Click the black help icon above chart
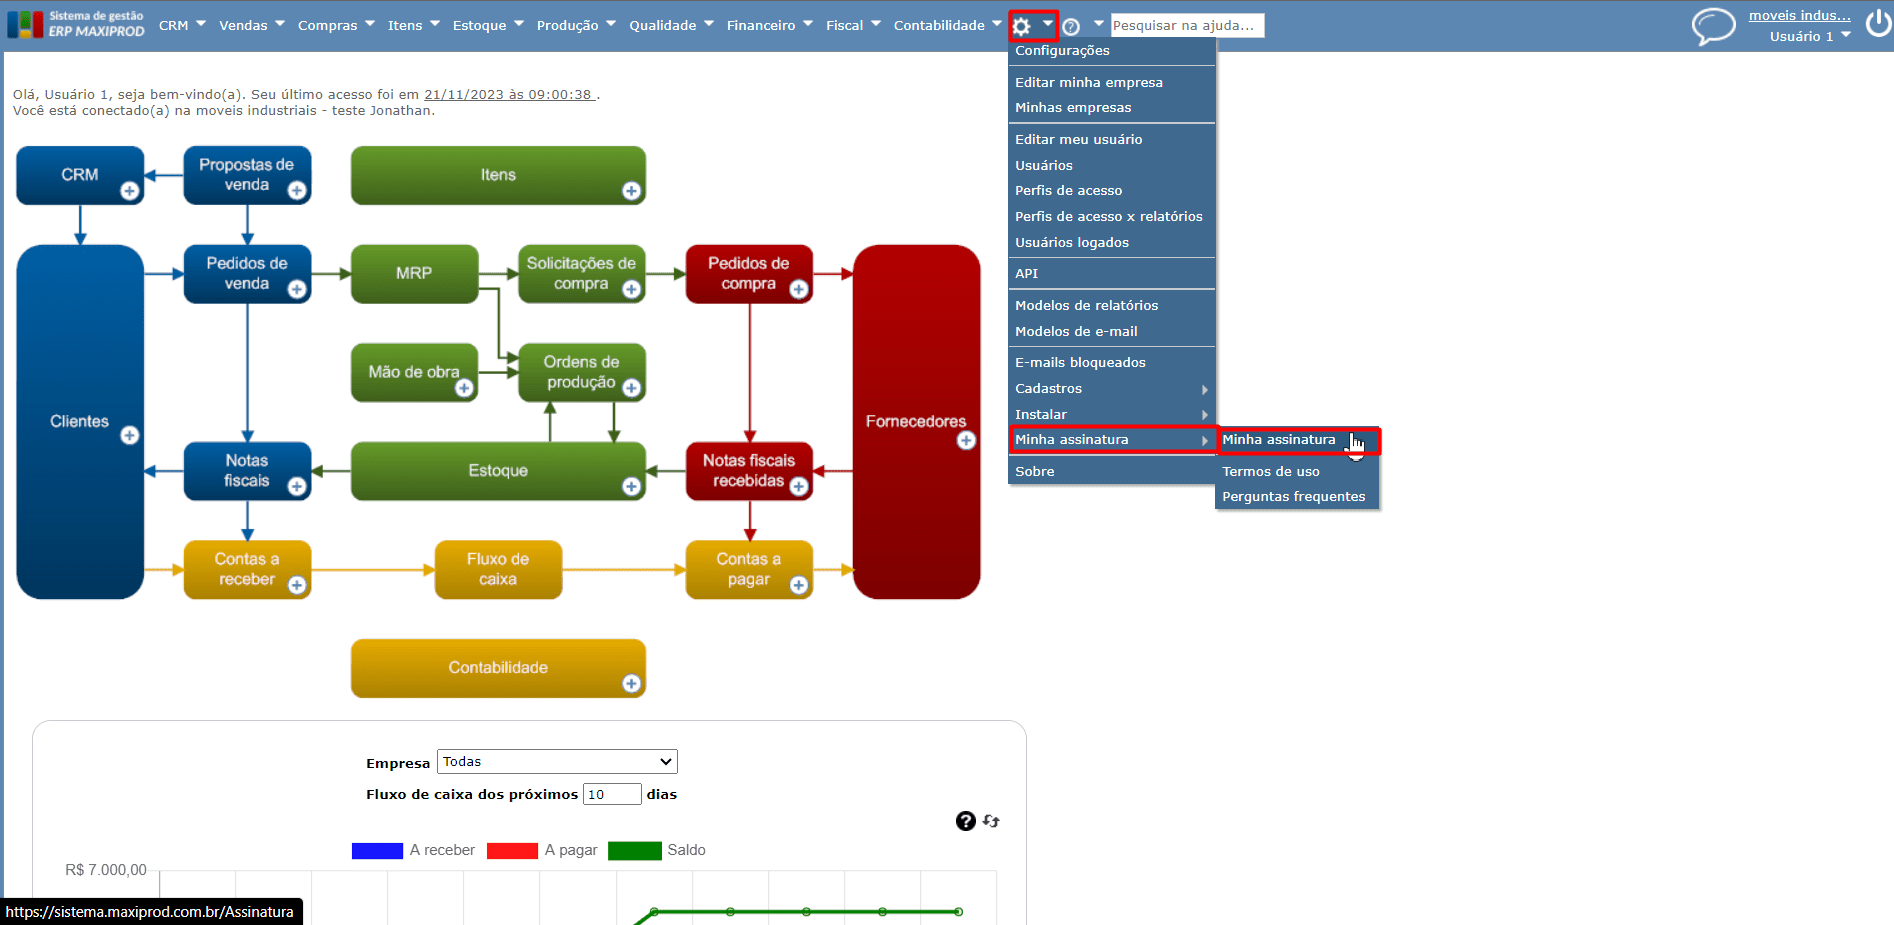 click(x=965, y=821)
